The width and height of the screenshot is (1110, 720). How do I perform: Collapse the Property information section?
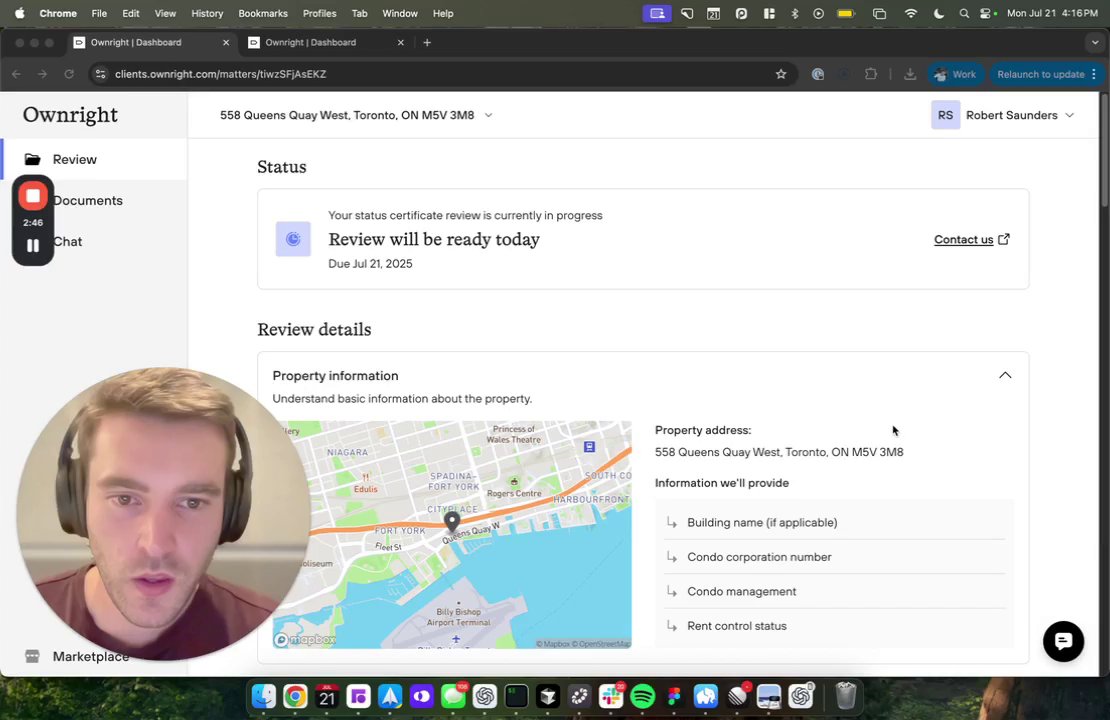point(1005,375)
